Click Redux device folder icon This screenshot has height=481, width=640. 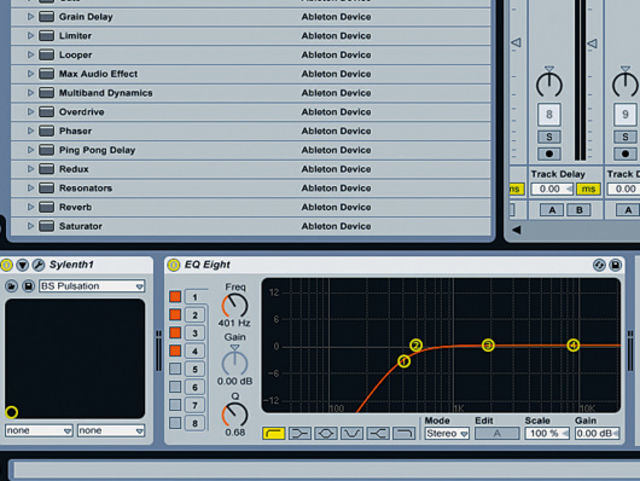pyautogui.click(x=47, y=169)
